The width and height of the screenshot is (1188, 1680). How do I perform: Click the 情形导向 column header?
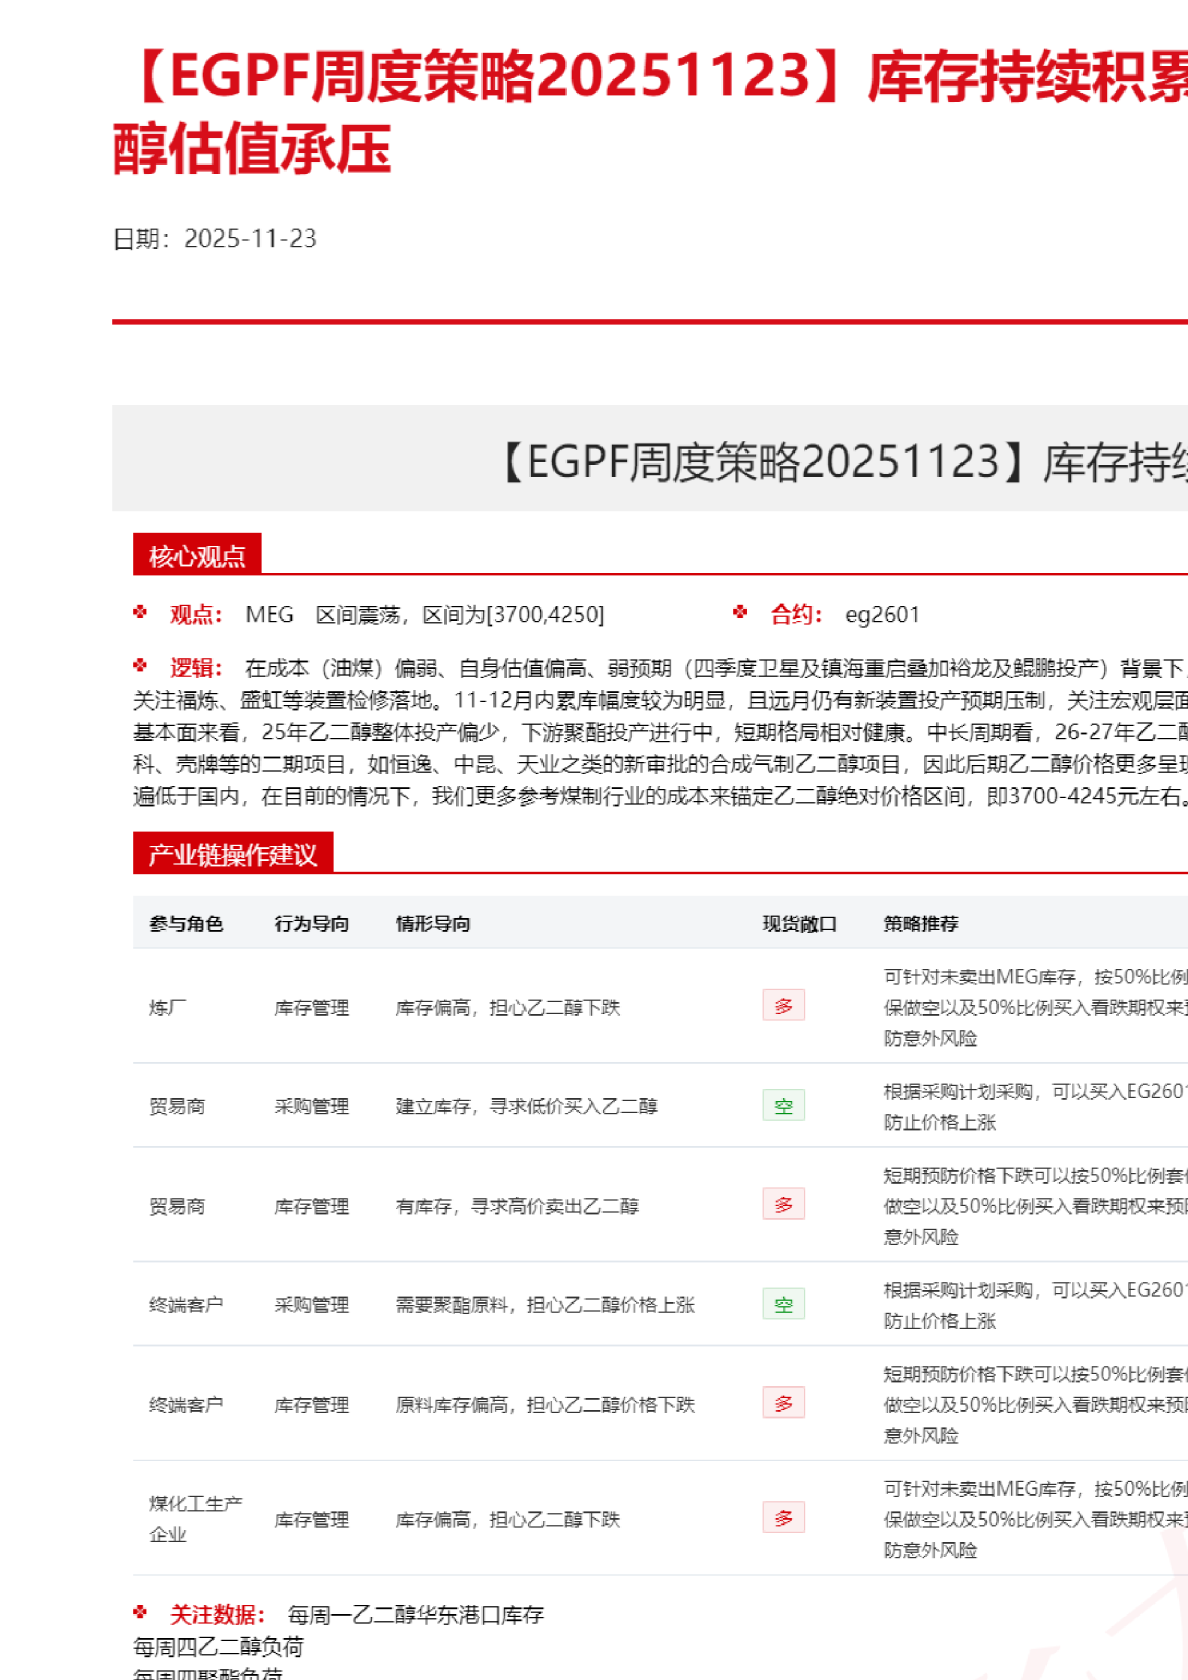[x=433, y=923]
